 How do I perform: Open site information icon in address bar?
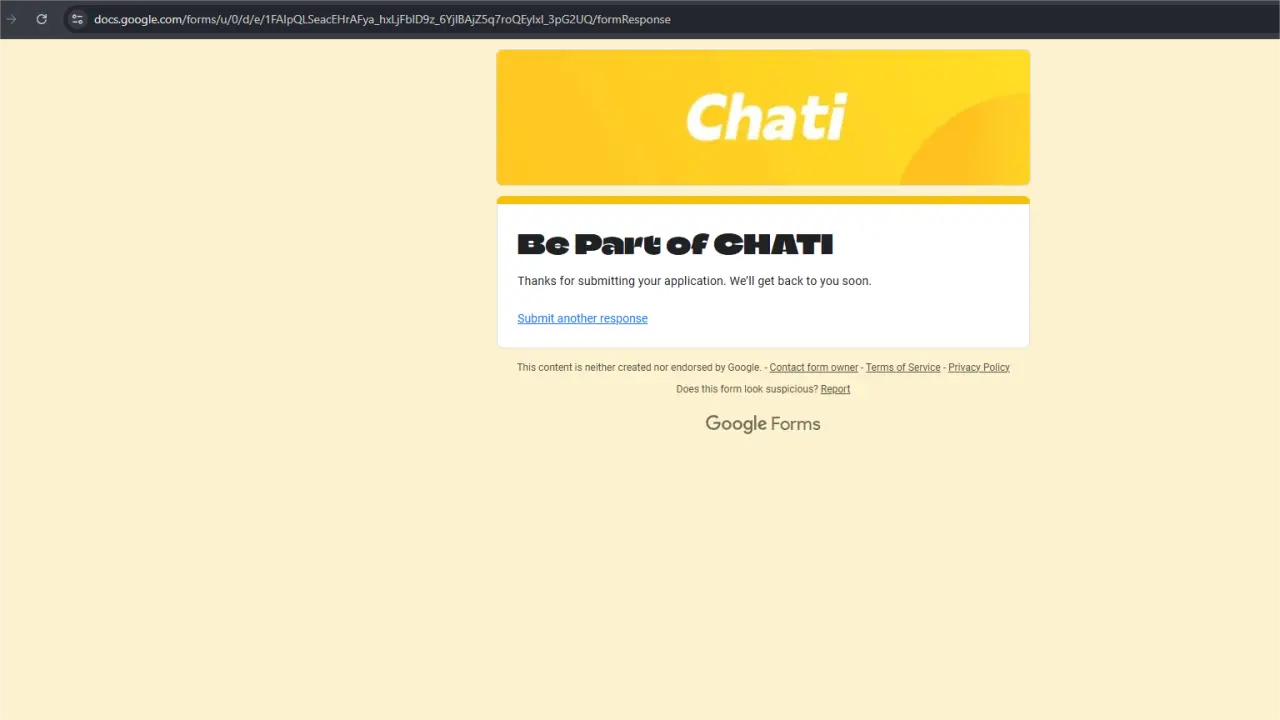click(x=77, y=19)
